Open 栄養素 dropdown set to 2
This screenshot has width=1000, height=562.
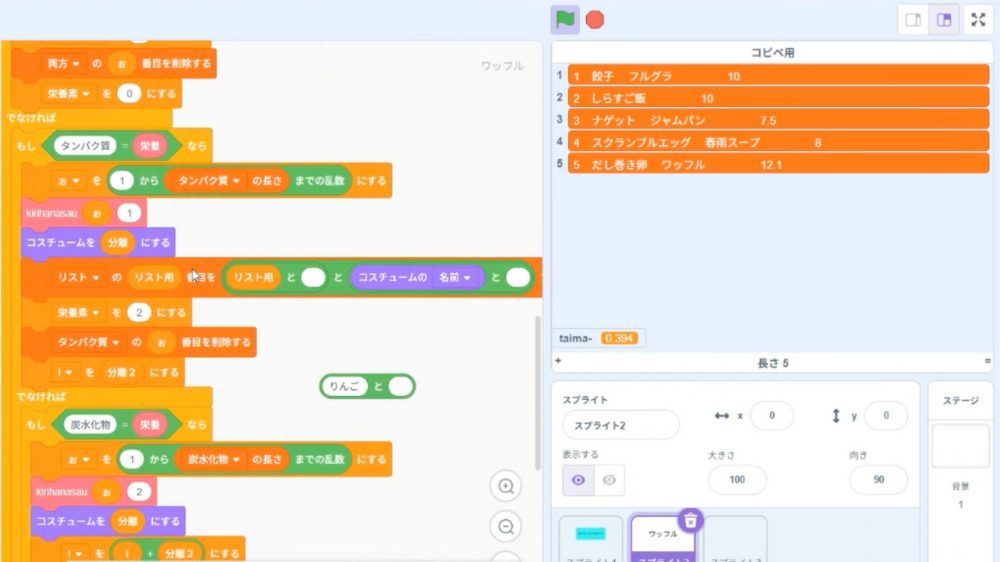pos(78,313)
